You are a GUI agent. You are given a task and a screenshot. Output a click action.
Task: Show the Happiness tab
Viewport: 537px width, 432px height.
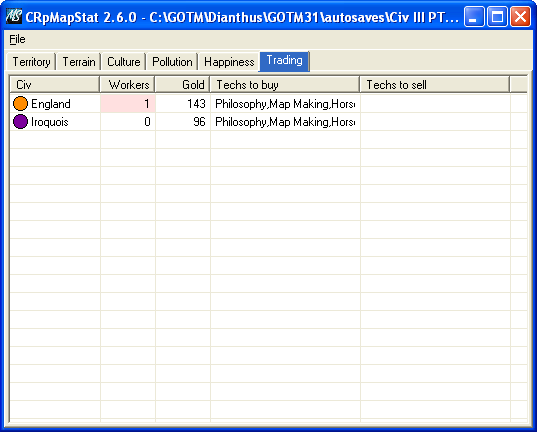pyautogui.click(x=229, y=62)
